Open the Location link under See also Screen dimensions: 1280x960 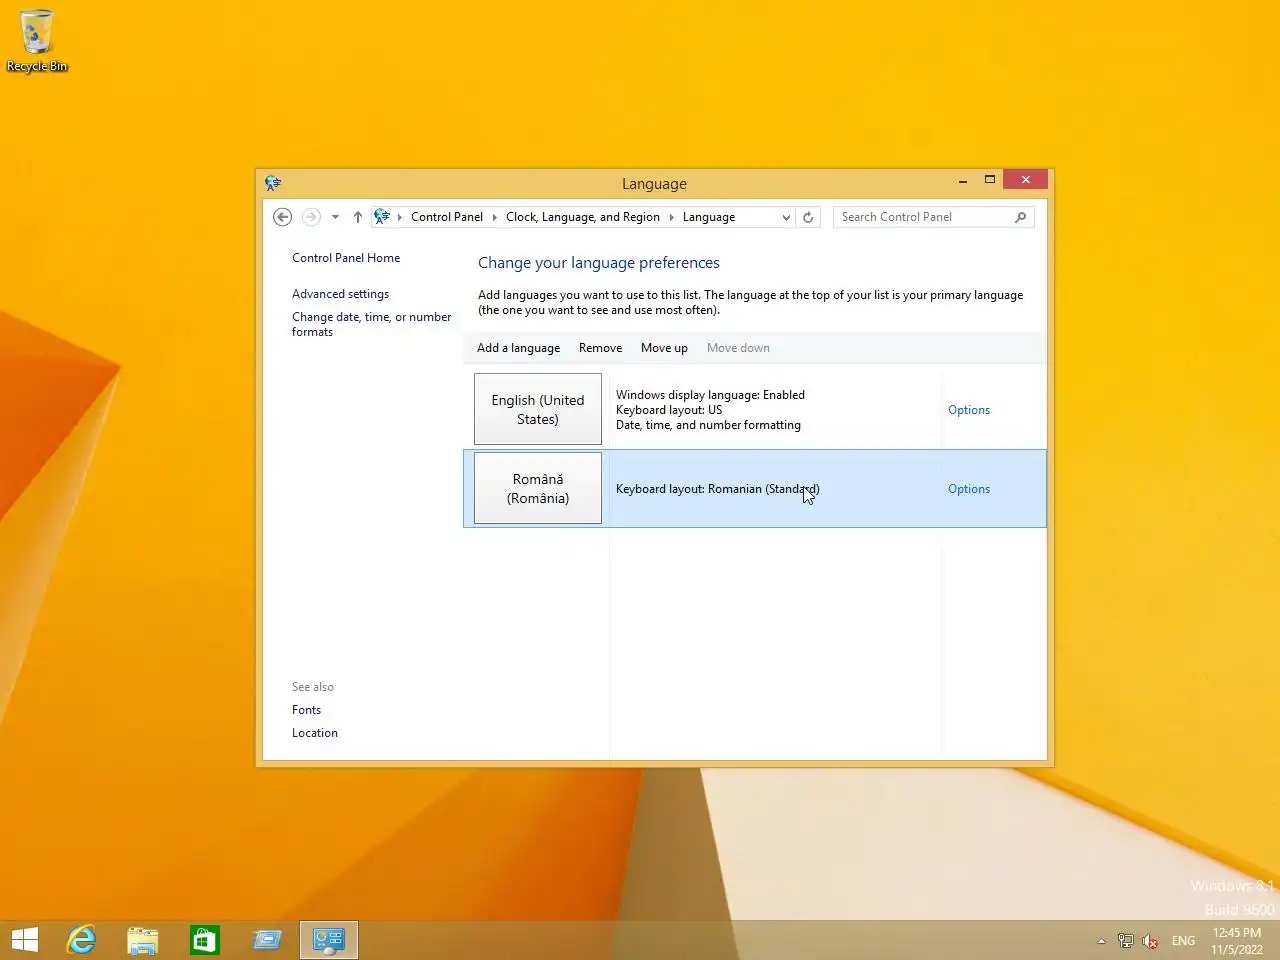tap(315, 733)
